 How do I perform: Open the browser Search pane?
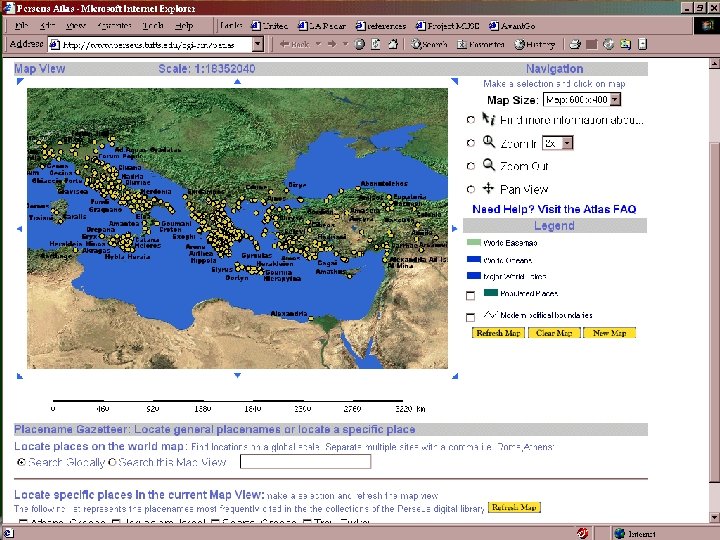(429, 44)
